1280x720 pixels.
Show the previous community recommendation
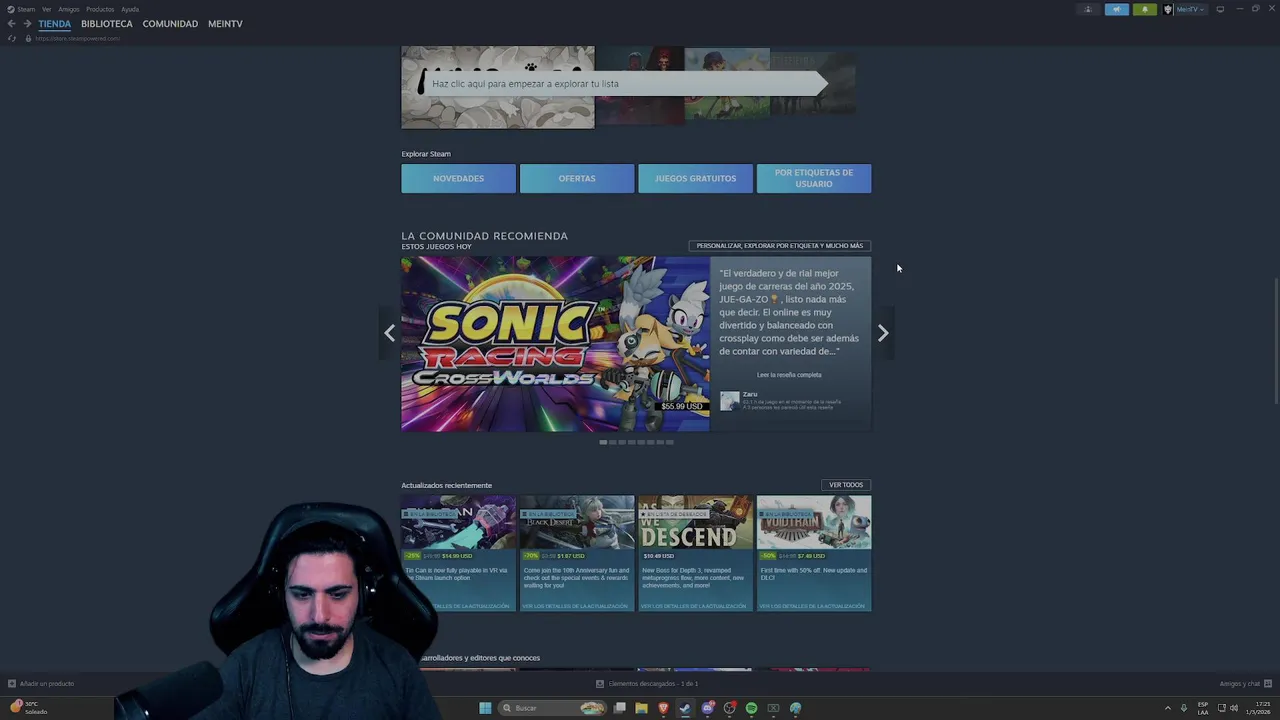click(x=390, y=334)
